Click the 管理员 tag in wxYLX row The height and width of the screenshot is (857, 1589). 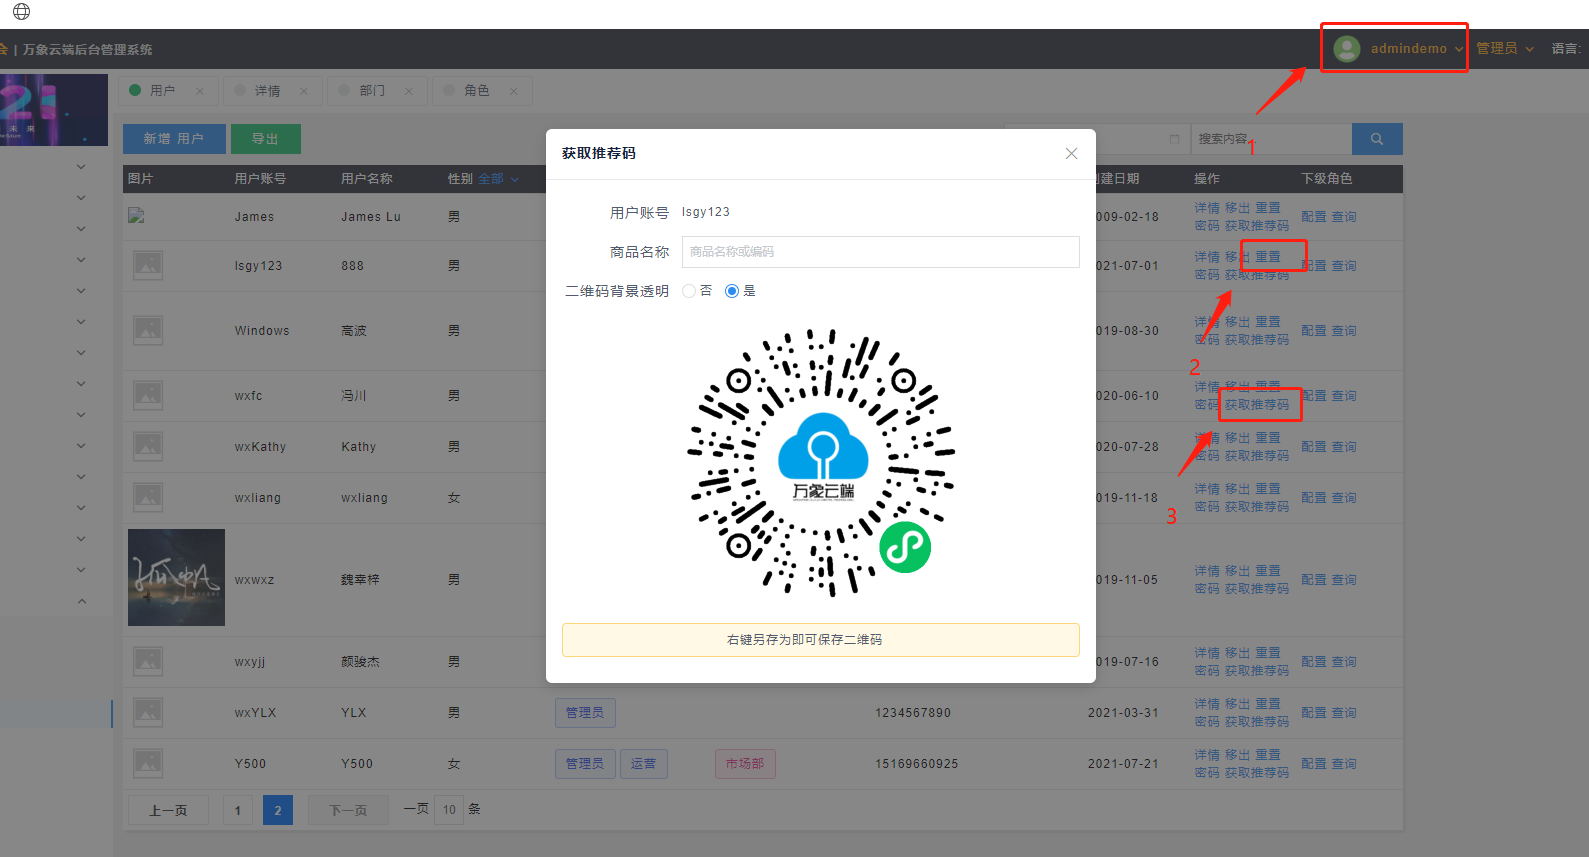[x=585, y=712]
